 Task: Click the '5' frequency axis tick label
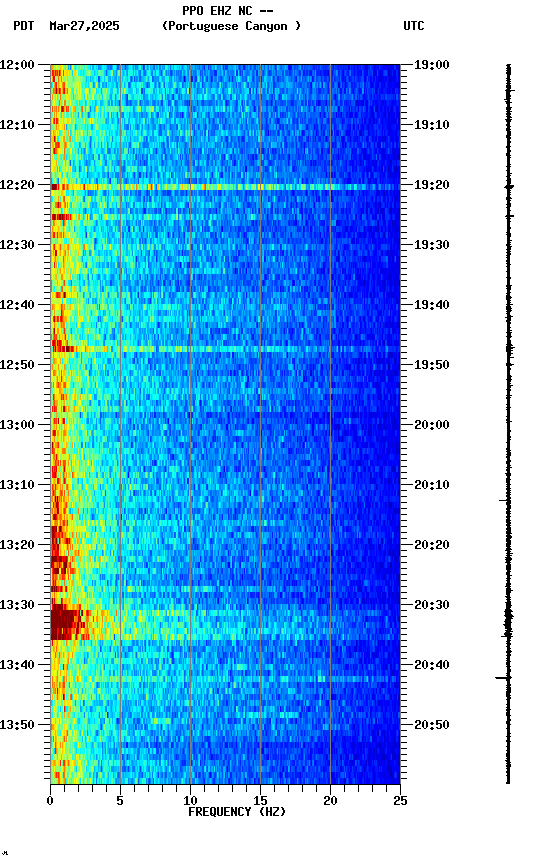[x=120, y=801]
